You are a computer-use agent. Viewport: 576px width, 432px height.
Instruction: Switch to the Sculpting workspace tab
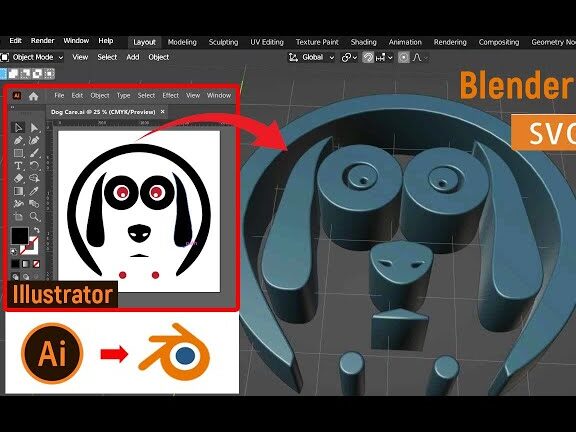(223, 42)
